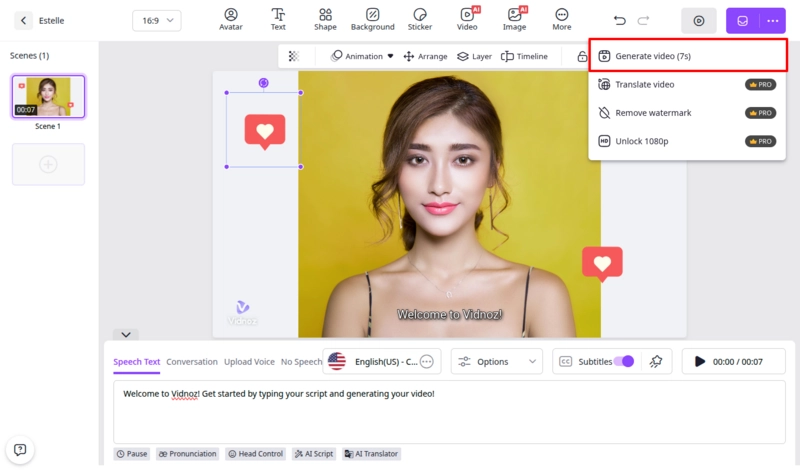The image size is (800, 470).
Task: Open the Sticker tool
Action: click(x=419, y=19)
